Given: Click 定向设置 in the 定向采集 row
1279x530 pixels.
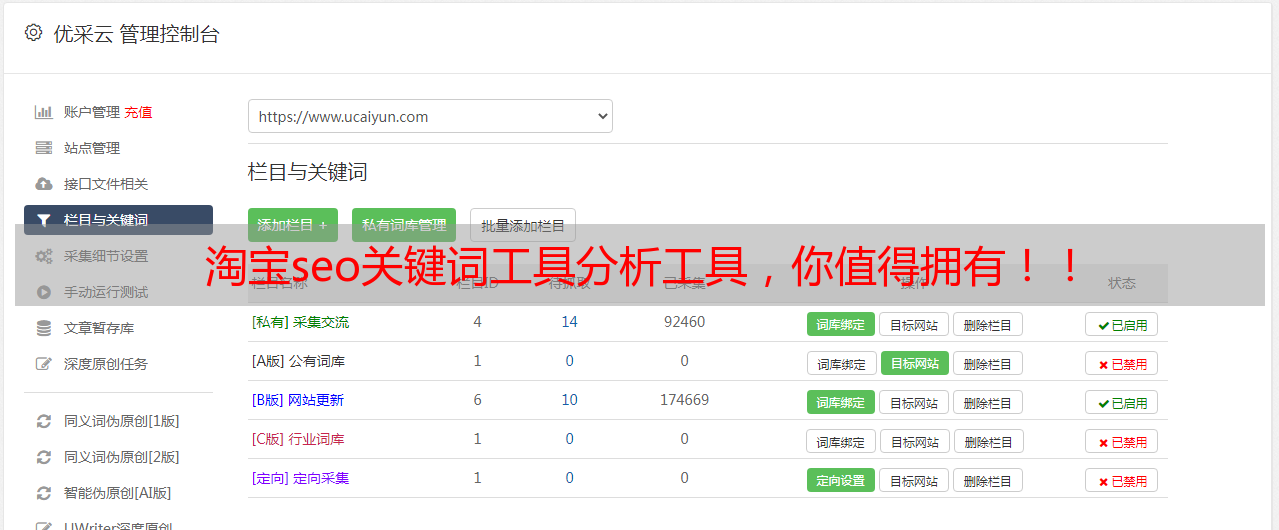Looking at the screenshot, I should pyautogui.click(x=841, y=480).
